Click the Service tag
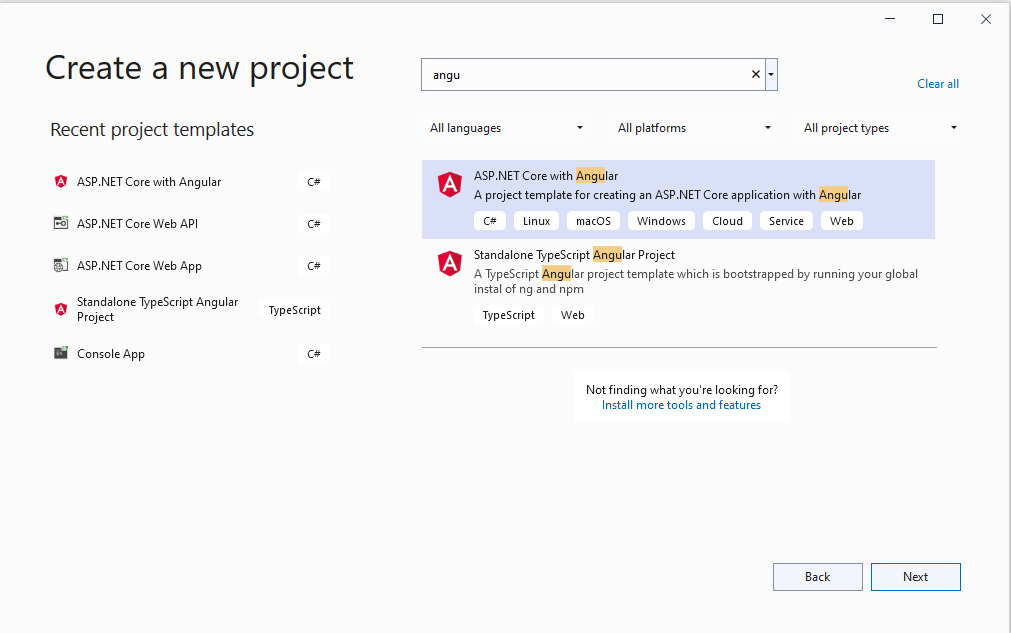This screenshot has height=633, width=1011. (786, 221)
